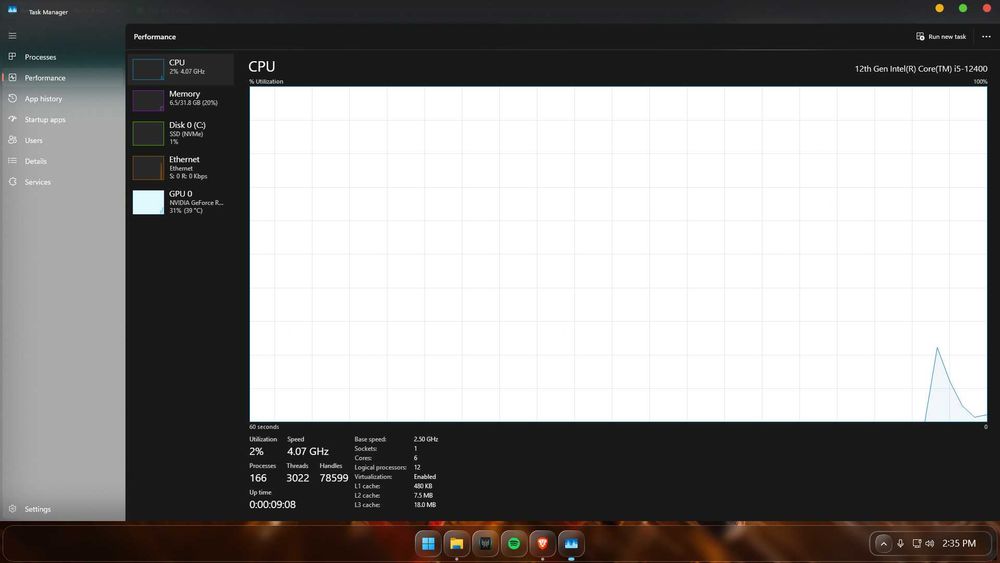Switch to App history page

(43, 99)
